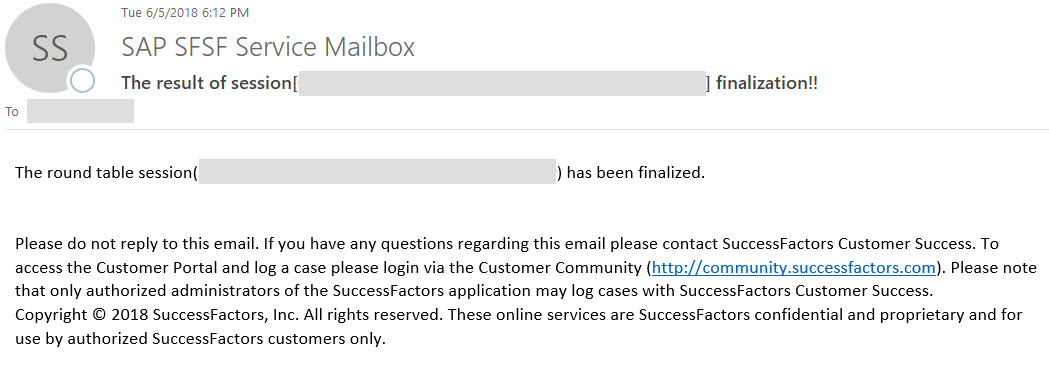This screenshot has width=1049, height=367.
Task: Open the community.successfactors.com link
Action: [x=793, y=268]
